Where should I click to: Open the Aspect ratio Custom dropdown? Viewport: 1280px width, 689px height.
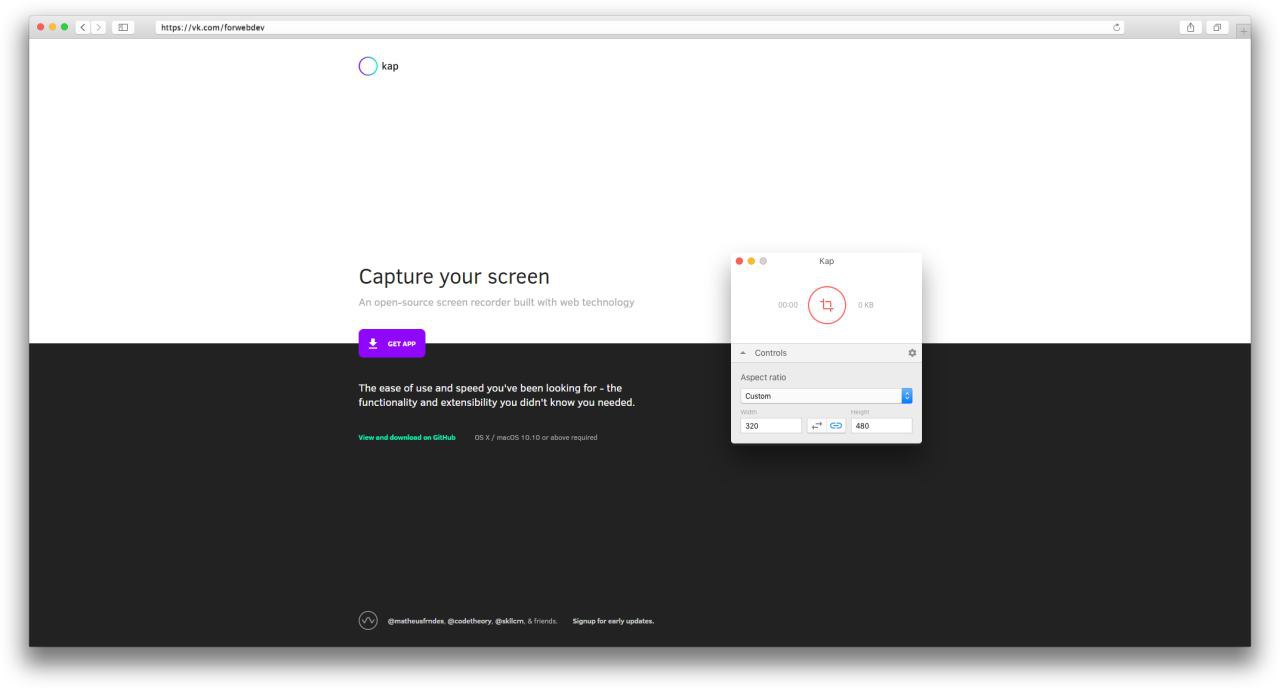pyautogui.click(x=826, y=396)
